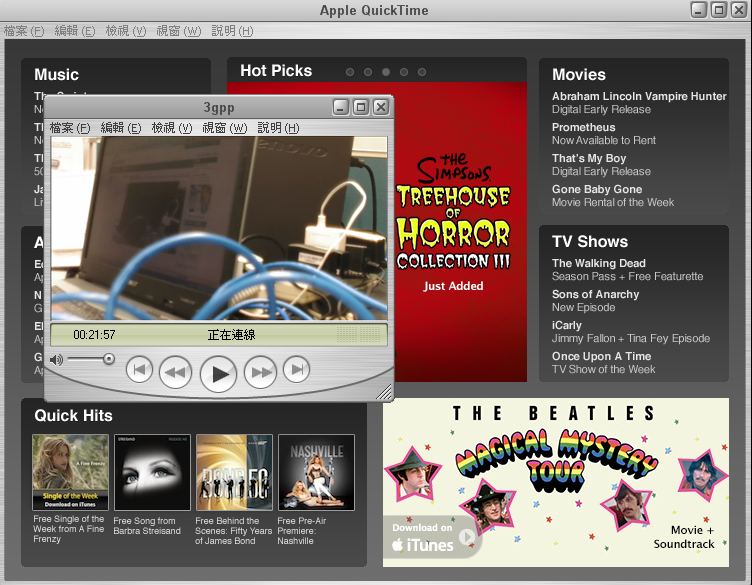Maximize the 3gpp player window

361,107
